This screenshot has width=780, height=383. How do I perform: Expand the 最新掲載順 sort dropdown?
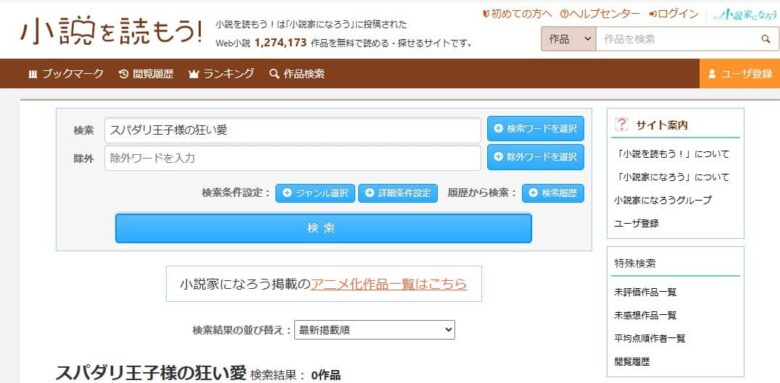[x=375, y=330]
